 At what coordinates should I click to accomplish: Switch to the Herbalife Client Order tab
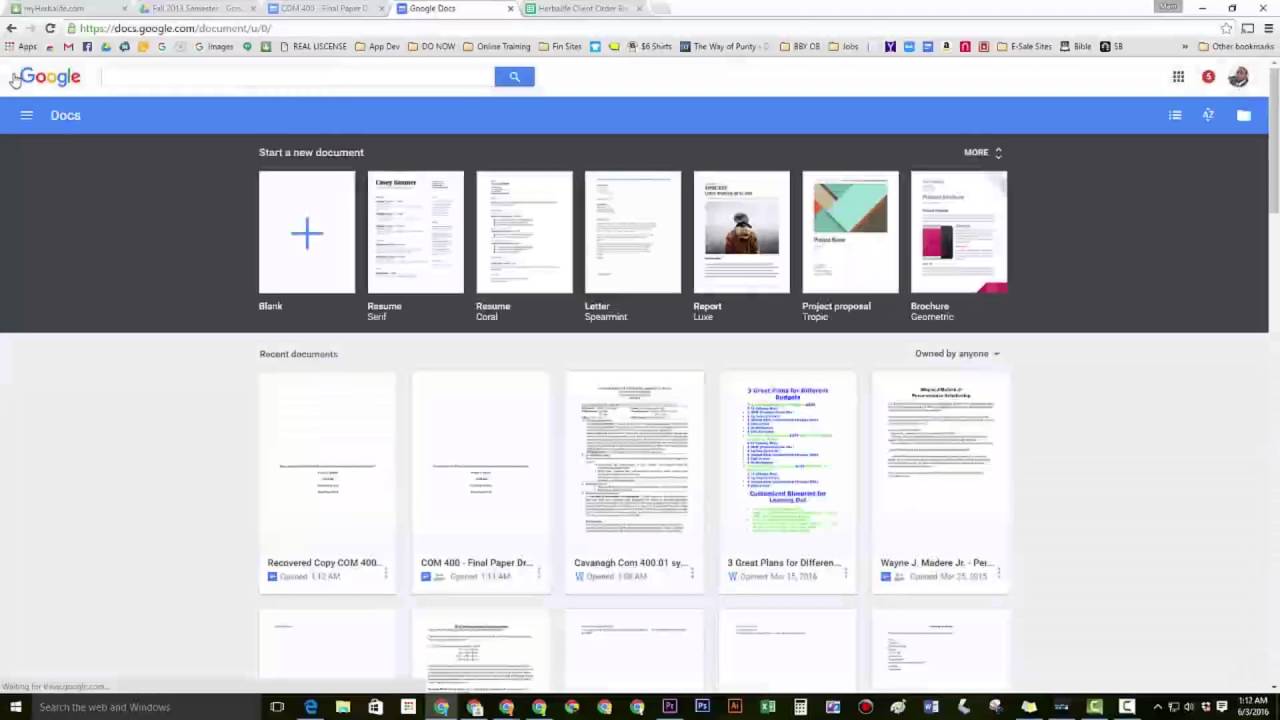click(583, 8)
